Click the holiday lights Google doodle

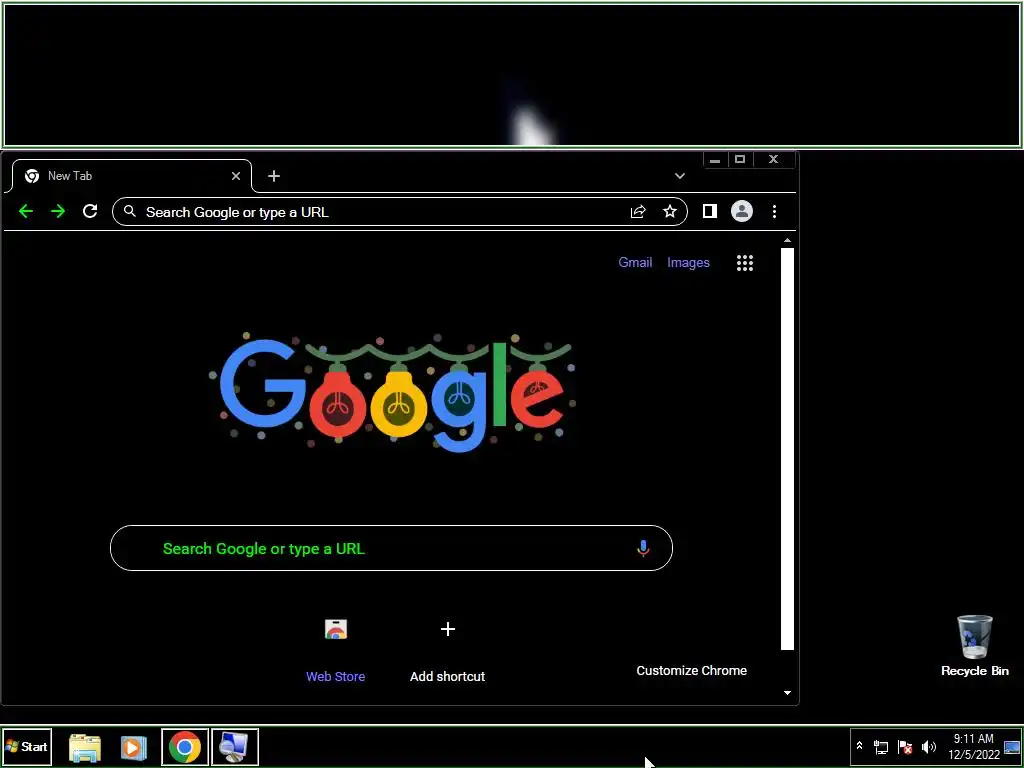(392, 393)
